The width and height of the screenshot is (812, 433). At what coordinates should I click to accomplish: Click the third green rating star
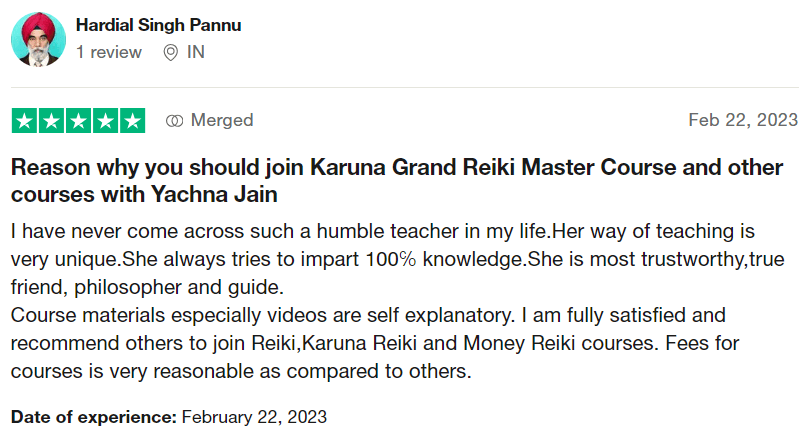pos(78,121)
